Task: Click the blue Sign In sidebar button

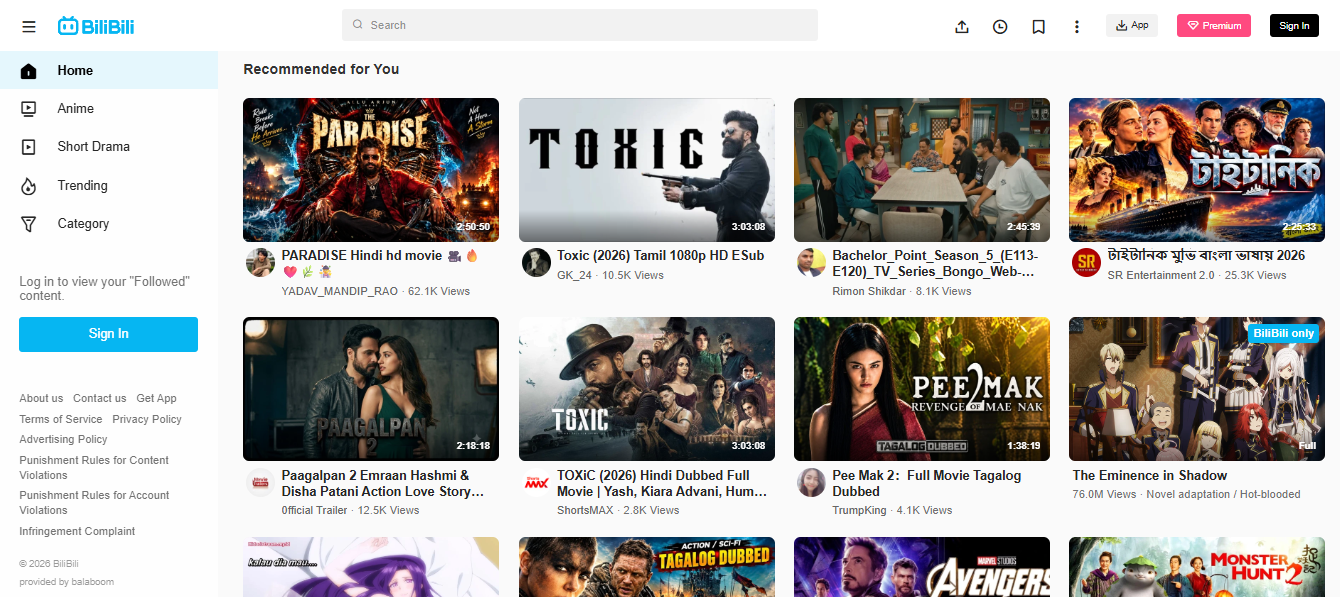Action: (108, 334)
